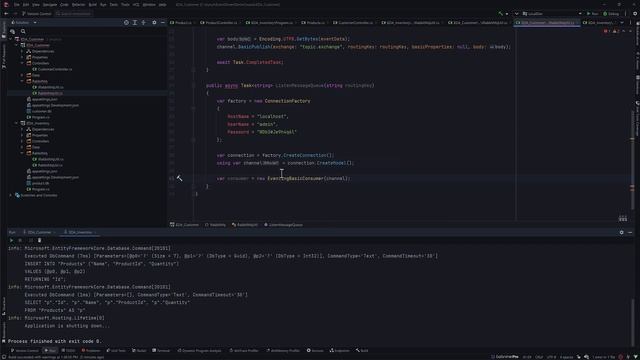Open the Unit Tests tool window
The height and width of the screenshot is (360, 640).
pyautogui.click(x=116, y=350)
